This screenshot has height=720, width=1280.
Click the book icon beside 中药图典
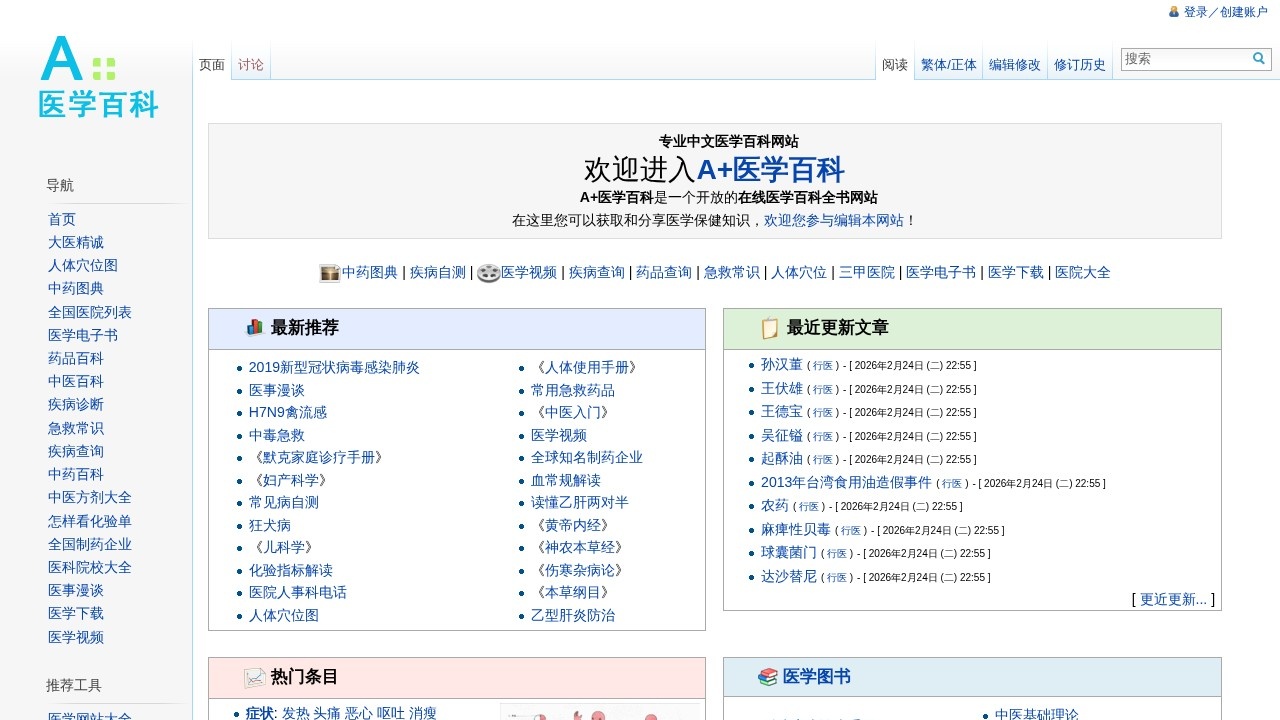click(x=329, y=272)
